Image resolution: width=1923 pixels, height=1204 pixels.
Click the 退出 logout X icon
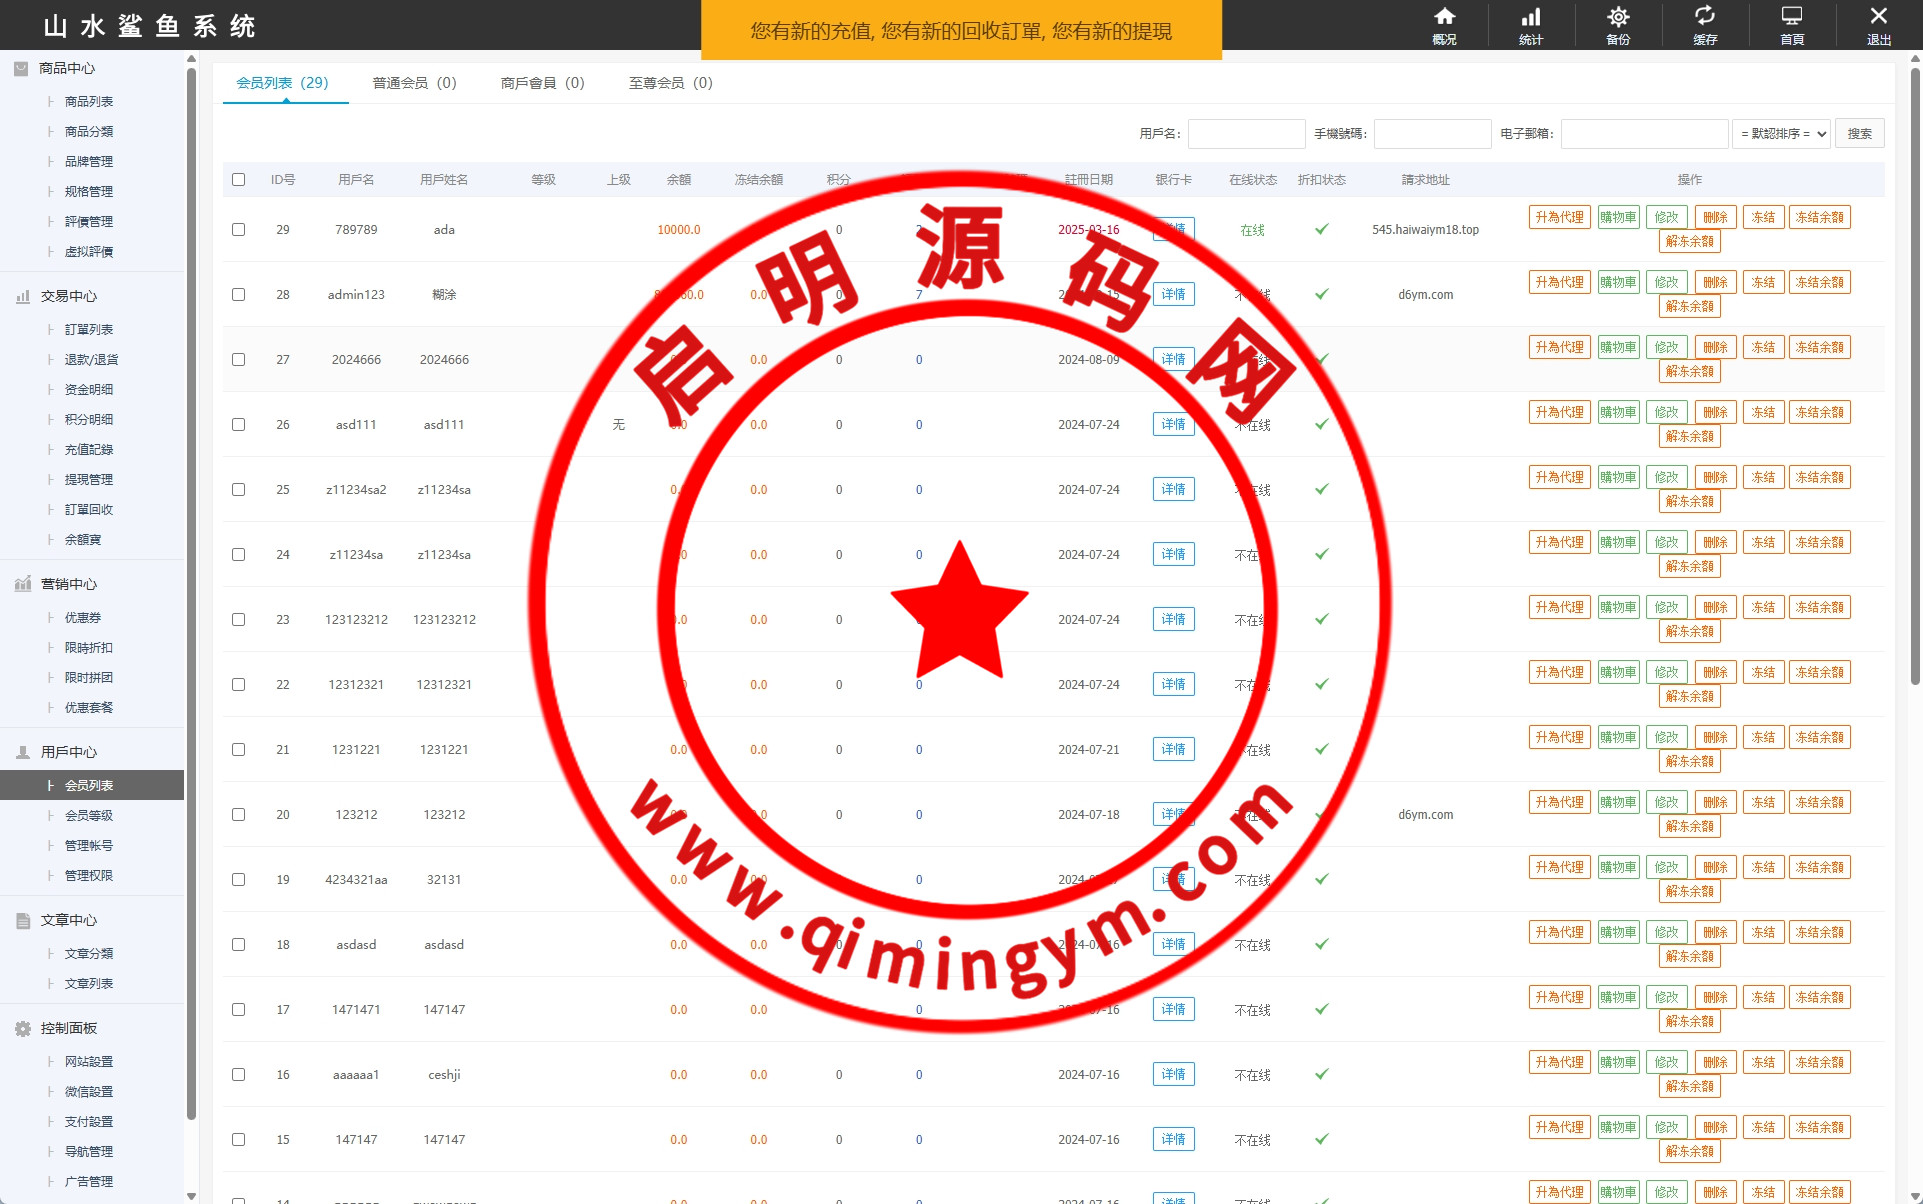(x=1878, y=17)
